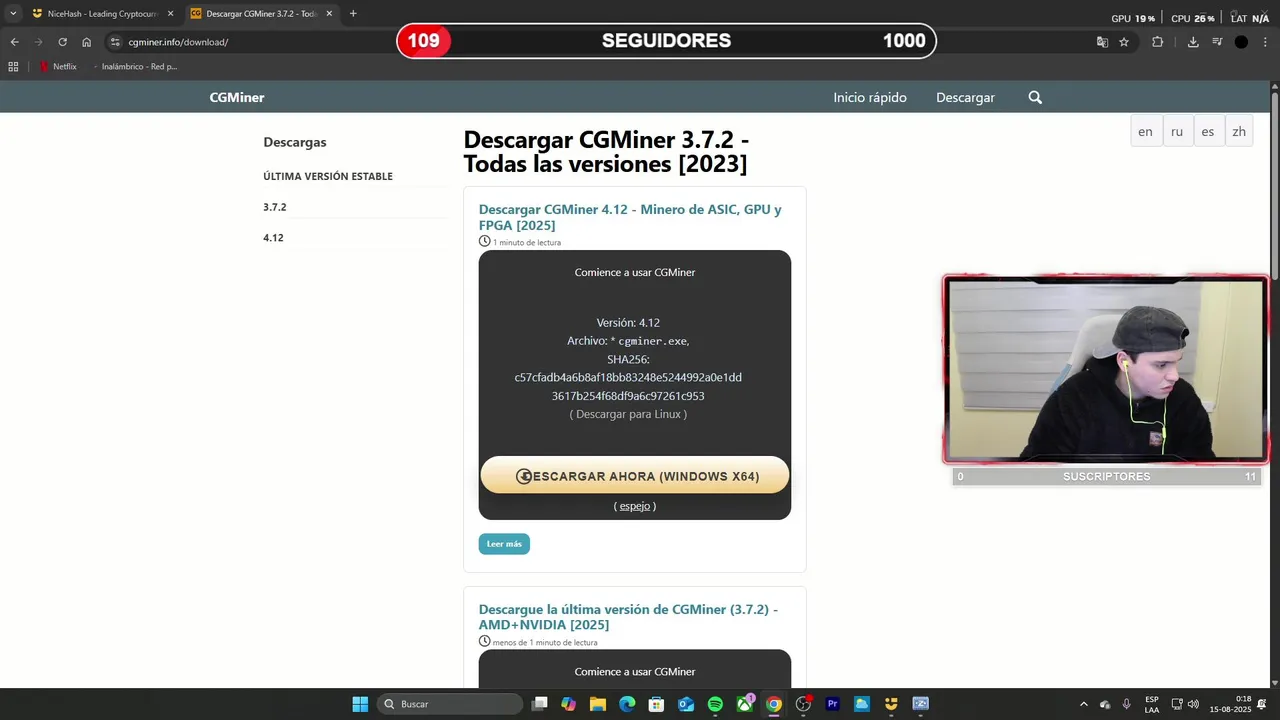Open Microsoft Store from taskbar

pos(657,704)
